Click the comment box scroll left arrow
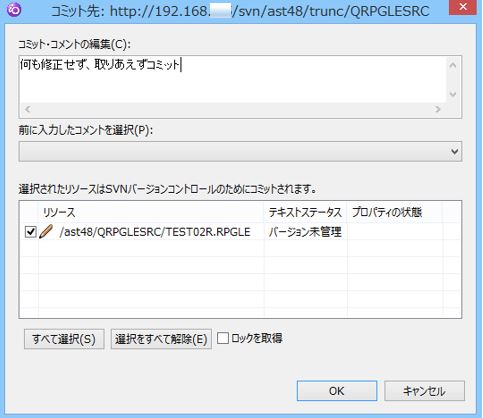This screenshot has height=418, width=483. pyautogui.click(x=28, y=109)
